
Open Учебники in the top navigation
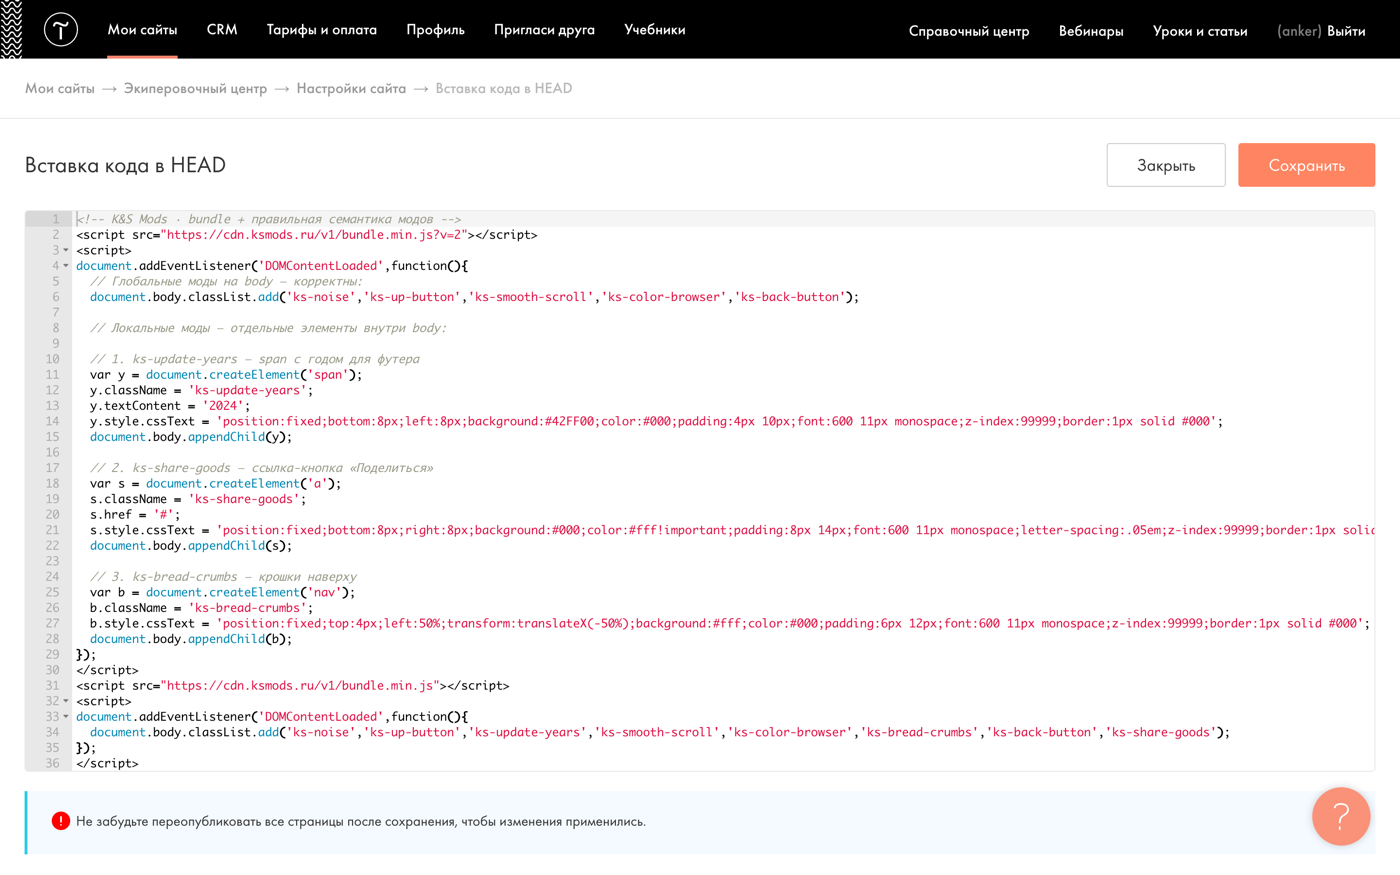point(655,30)
